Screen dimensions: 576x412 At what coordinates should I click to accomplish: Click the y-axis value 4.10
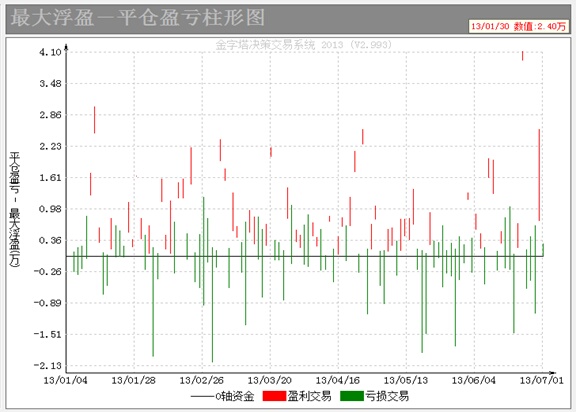(x=50, y=52)
